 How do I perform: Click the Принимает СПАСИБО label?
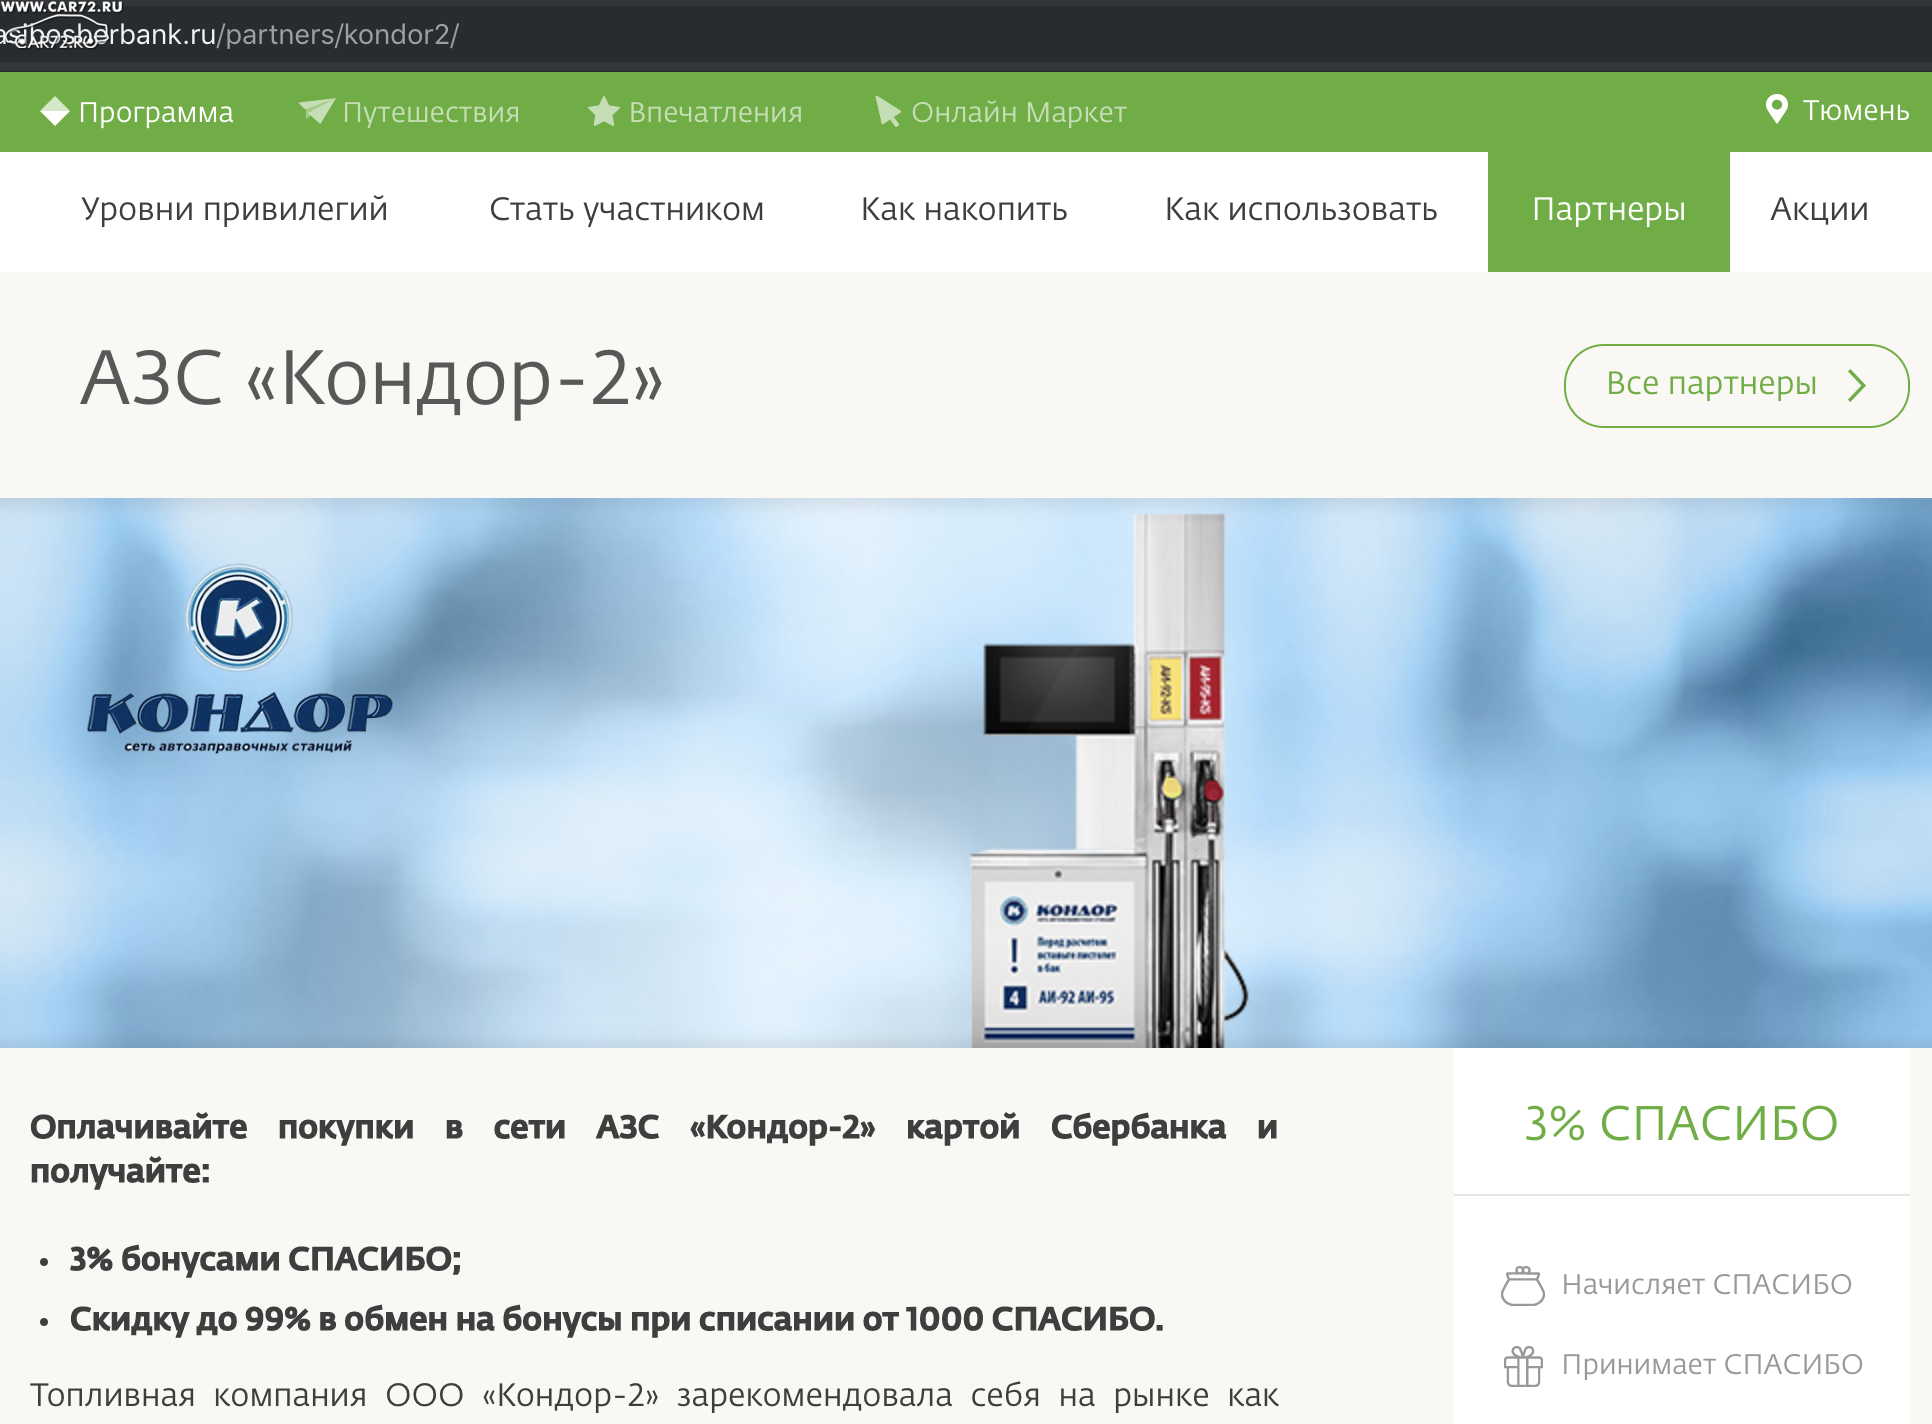click(1712, 1364)
